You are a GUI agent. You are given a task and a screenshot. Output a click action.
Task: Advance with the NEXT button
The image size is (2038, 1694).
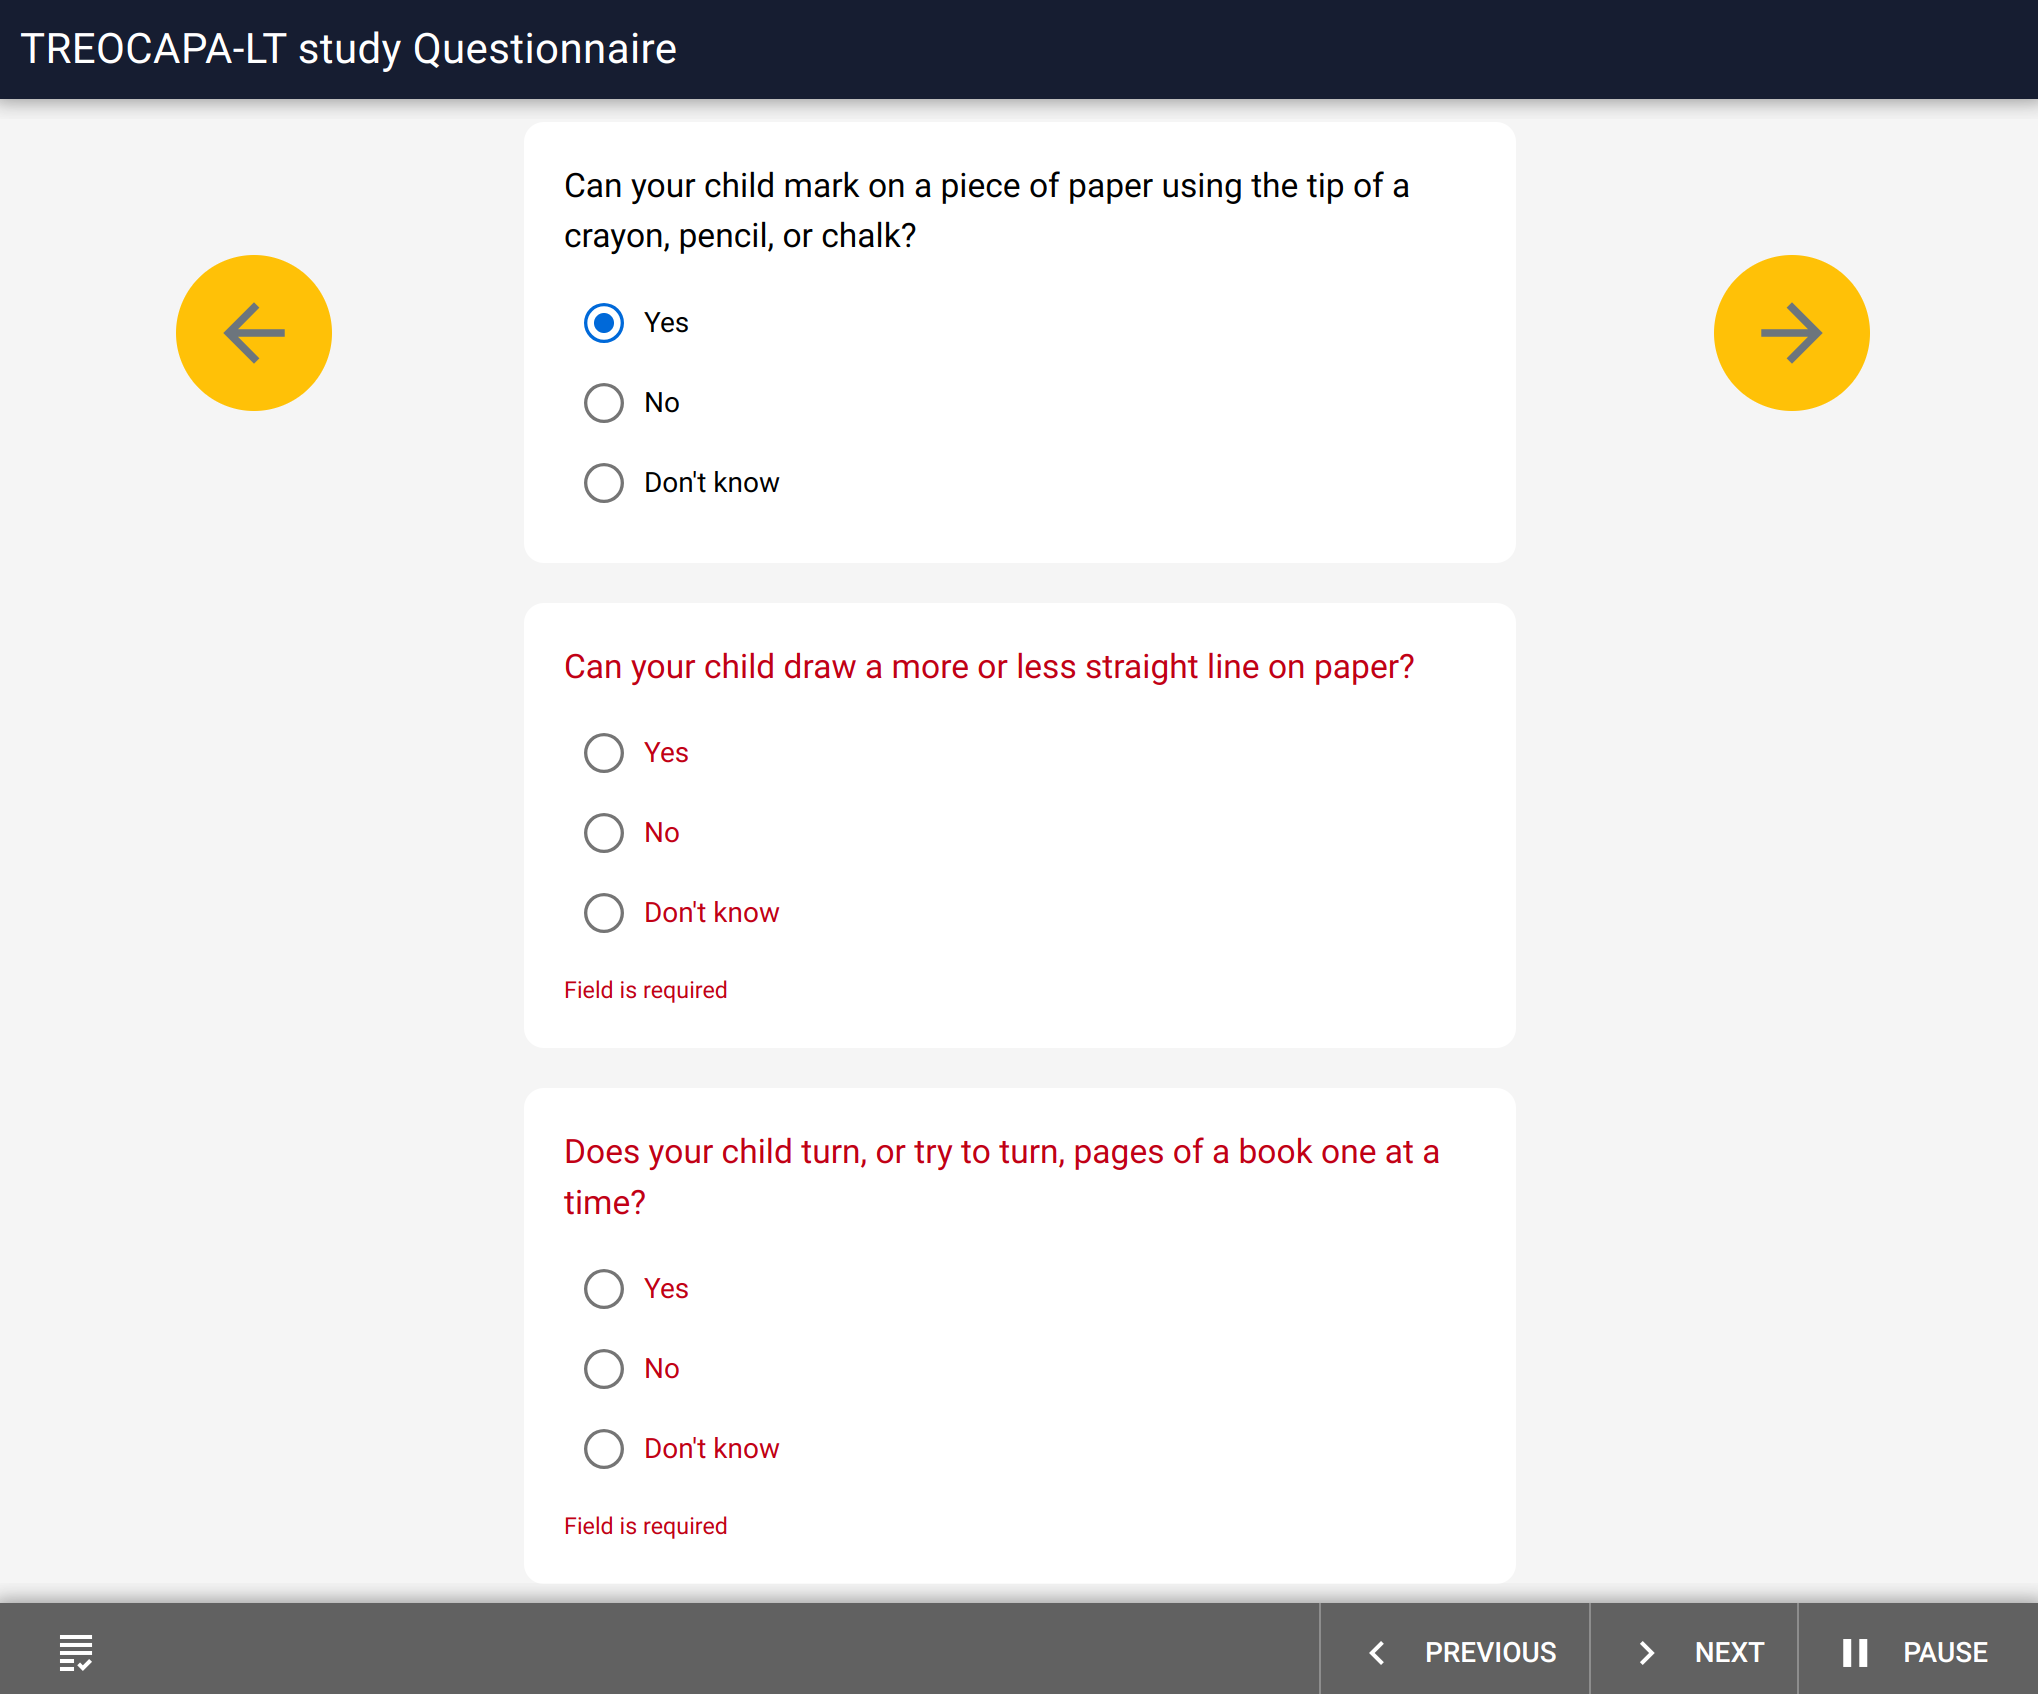(1694, 1652)
